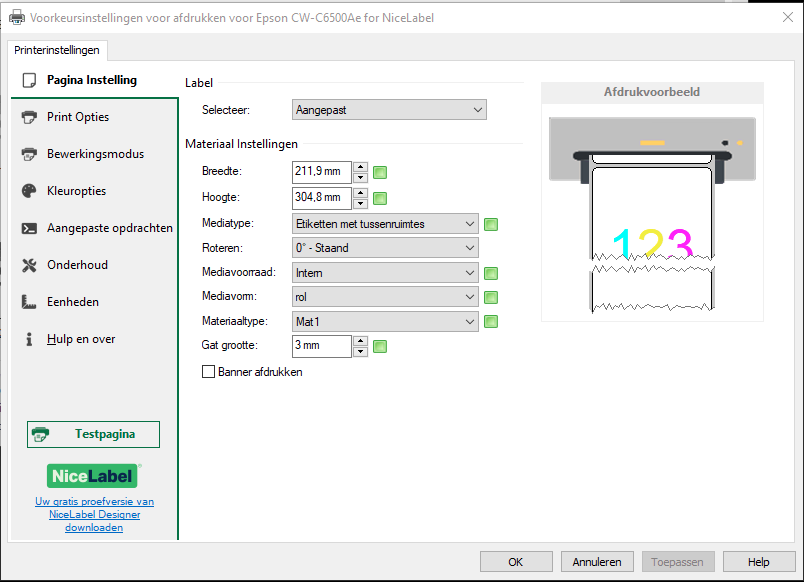The width and height of the screenshot is (804, 582).
Task: Open the Eenheden section
Action: tap(94, 302)
